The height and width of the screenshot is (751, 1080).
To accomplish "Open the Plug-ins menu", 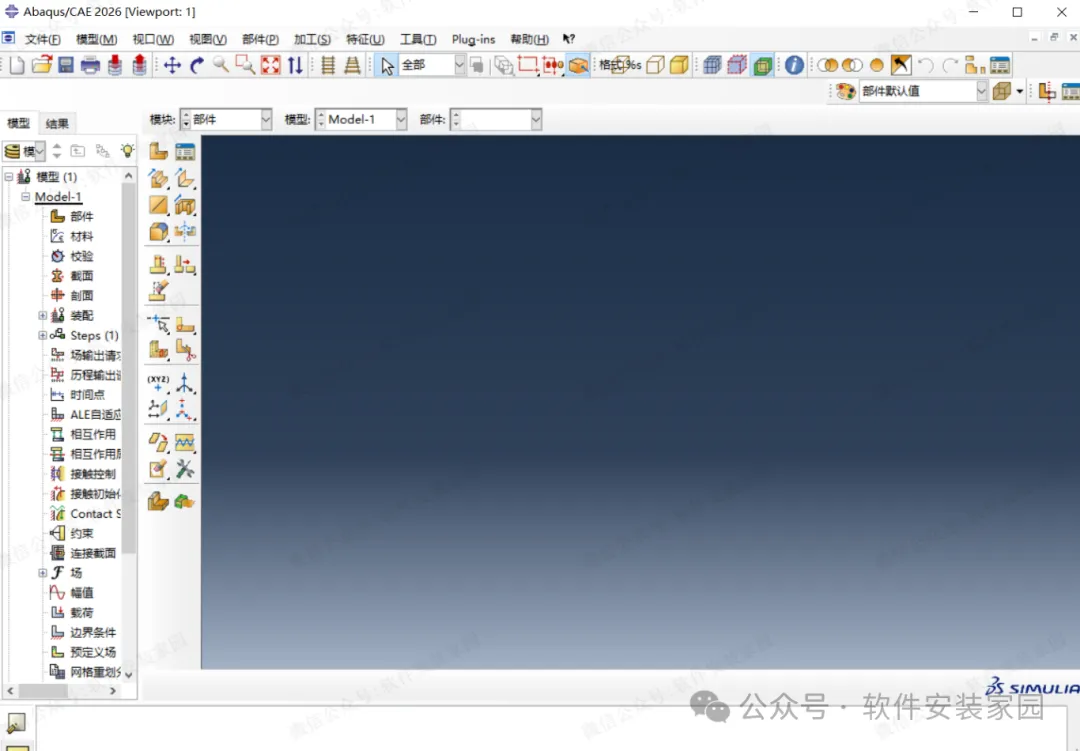I will click(473, 39).
